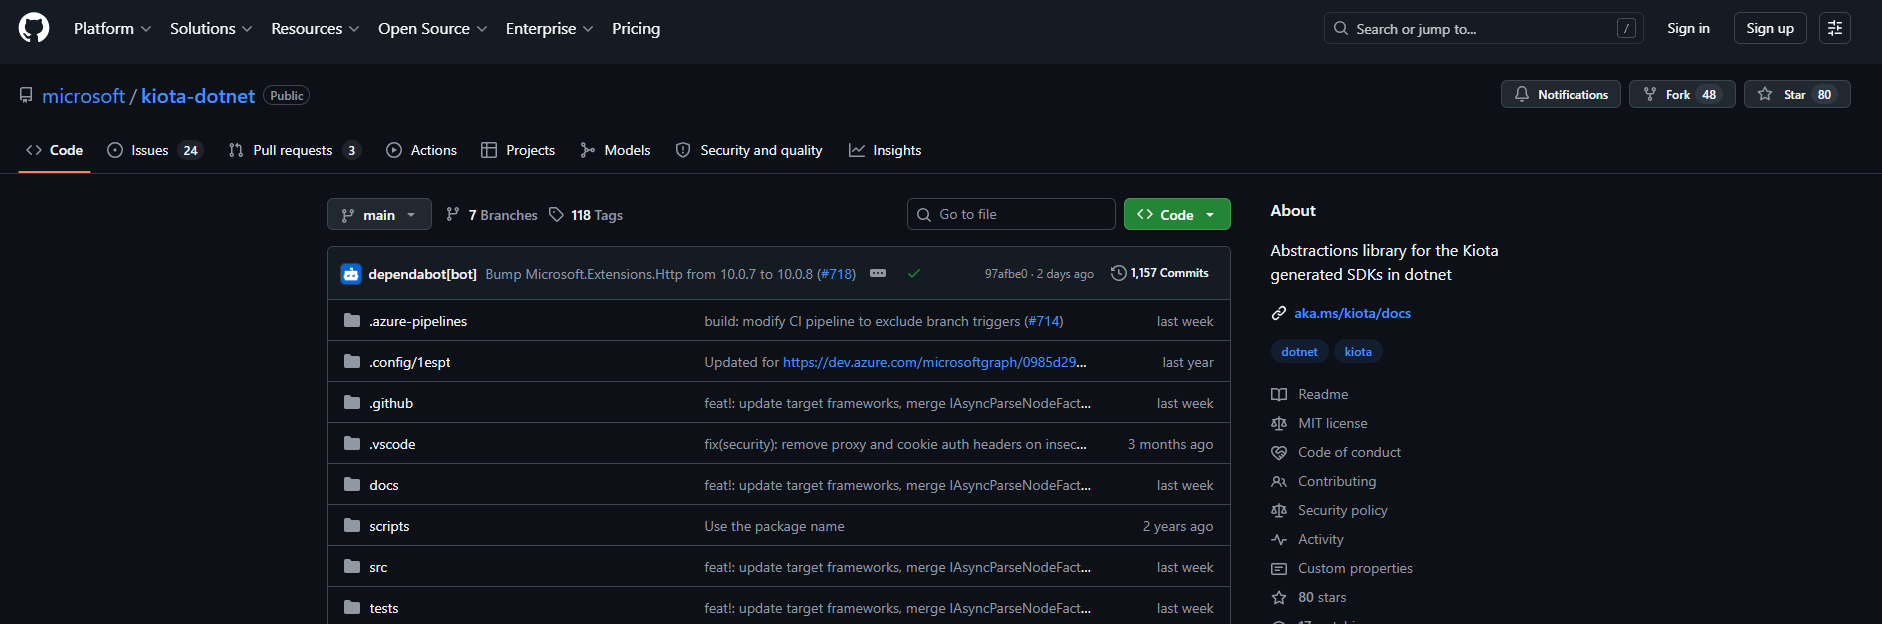1882x624 pixels.
Task: Click the docs folder icon
Action: pos(352,485)
